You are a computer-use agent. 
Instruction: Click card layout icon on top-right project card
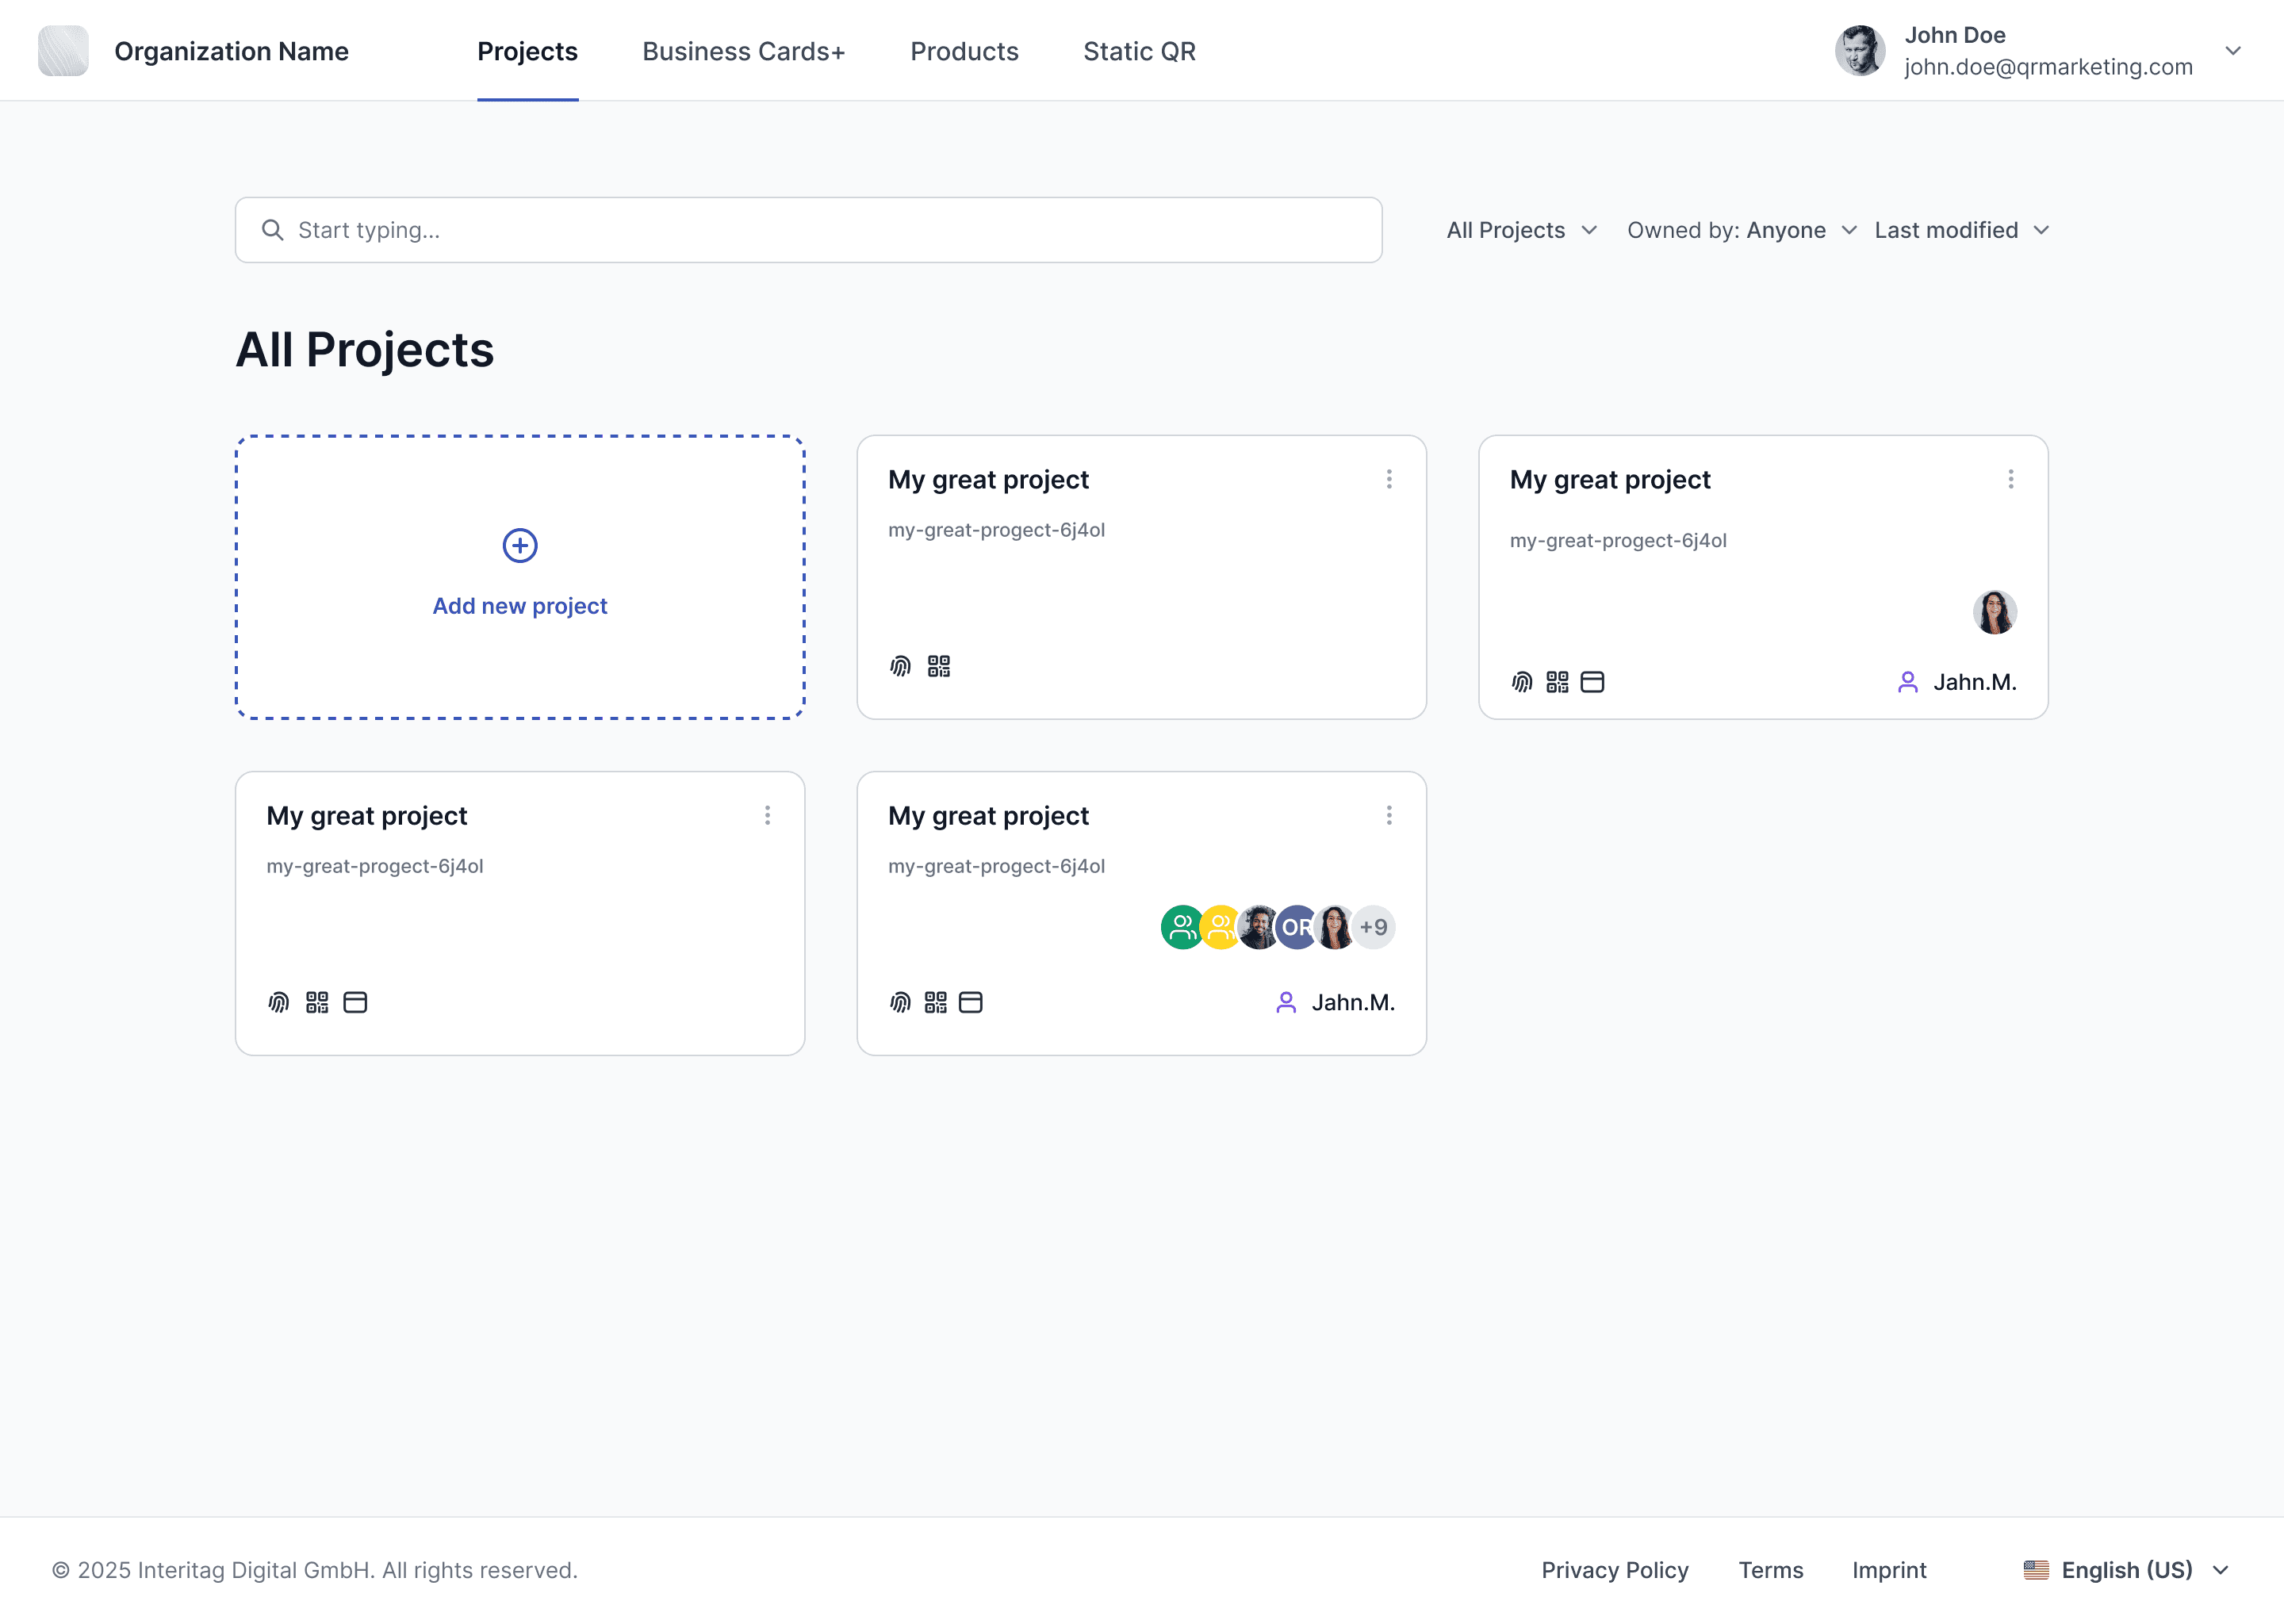click(1592, 682)
